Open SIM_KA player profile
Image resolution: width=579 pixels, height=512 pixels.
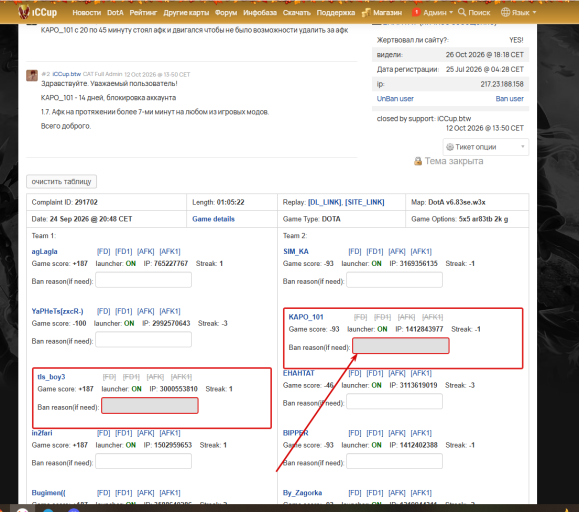[296, 251]
